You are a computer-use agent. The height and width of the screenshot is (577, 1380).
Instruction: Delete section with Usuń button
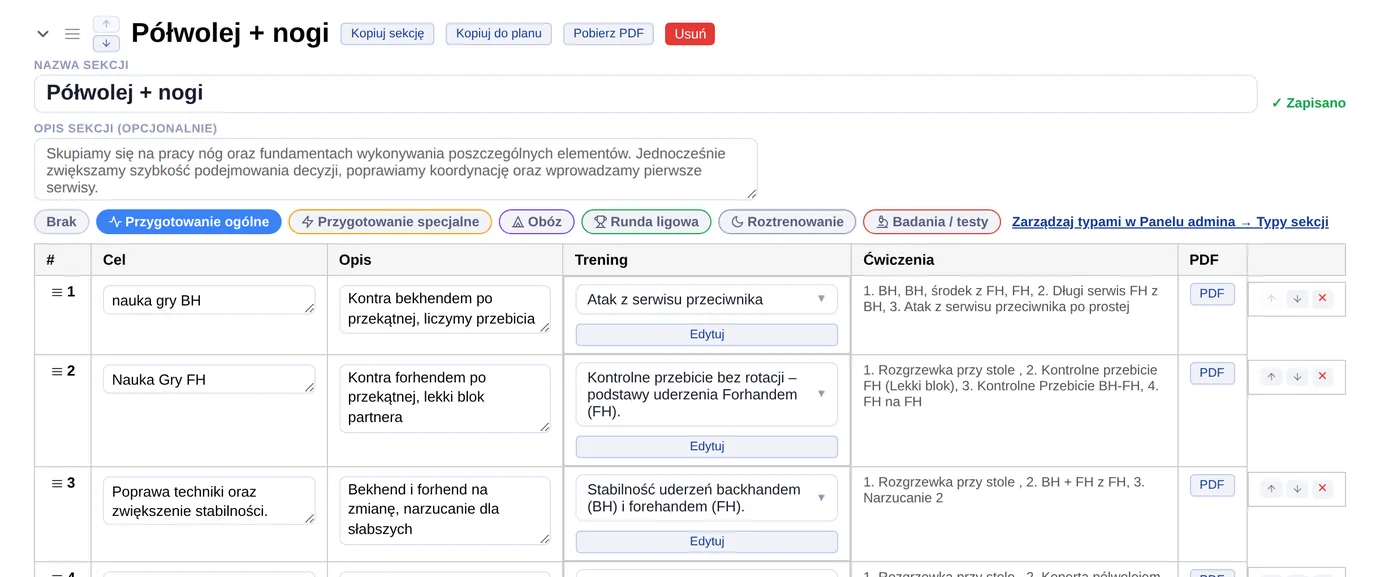point(690,33)
